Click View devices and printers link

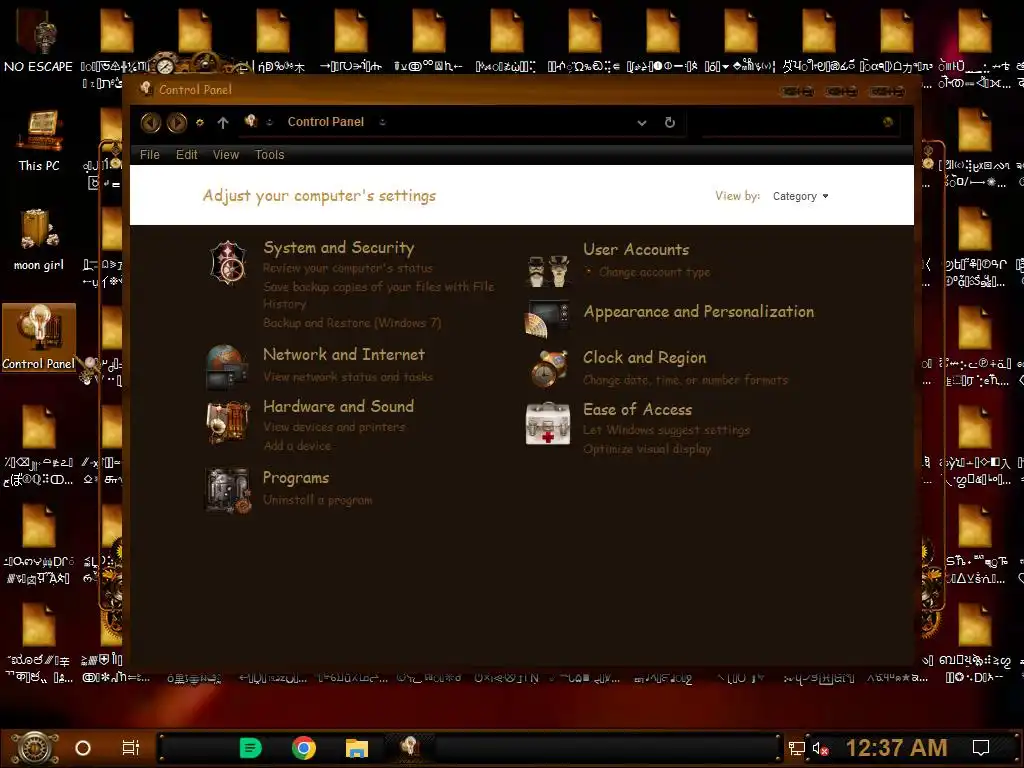(x=334, y=427)
